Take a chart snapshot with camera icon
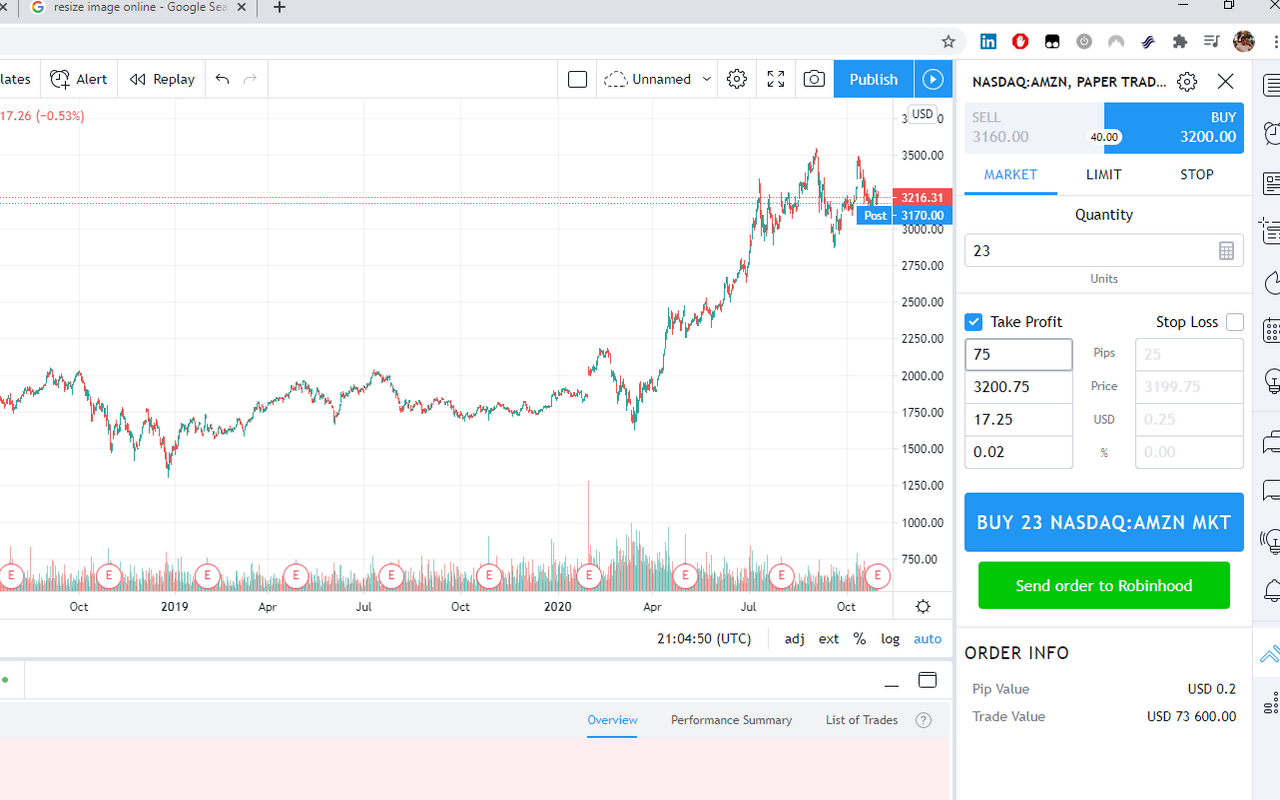This screenshot has width=1280, height=800. pyautogui.click(x=814, y=79)
